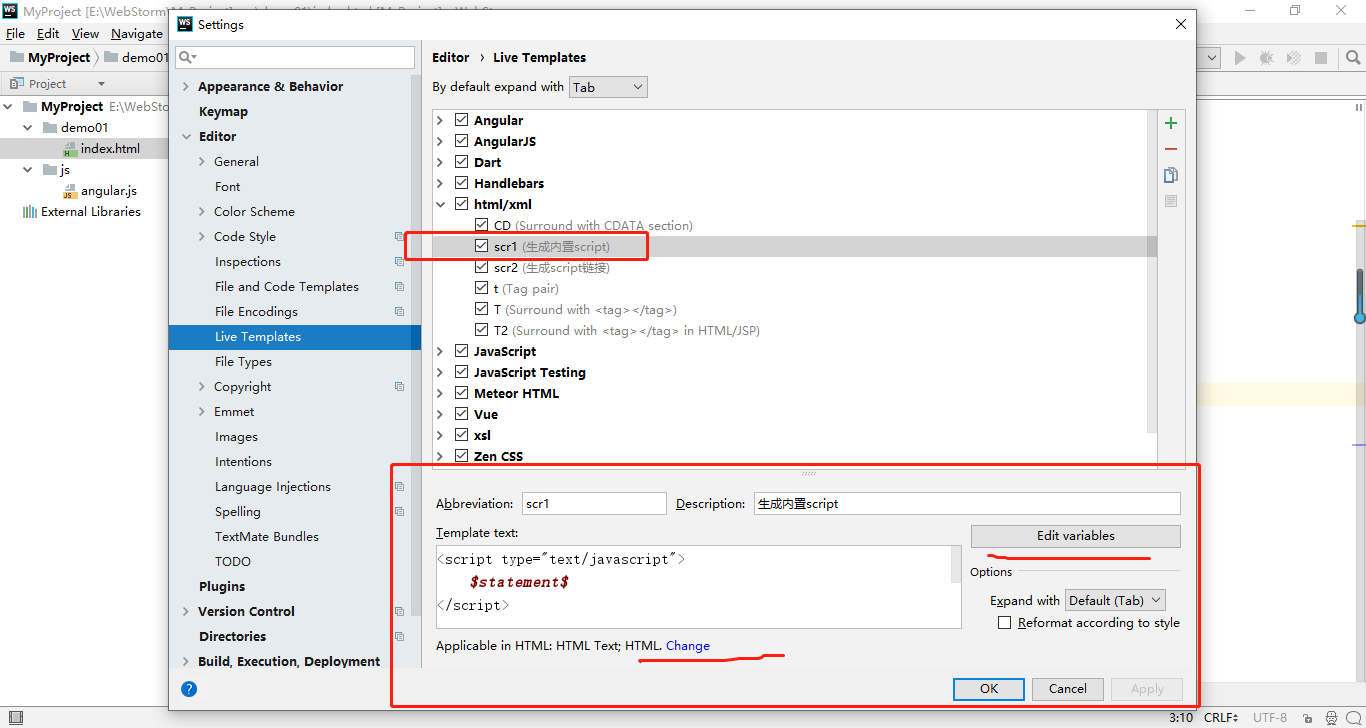
Task: Toggle the JavaScript Testing group checkbox
Action: coord(461,372)
